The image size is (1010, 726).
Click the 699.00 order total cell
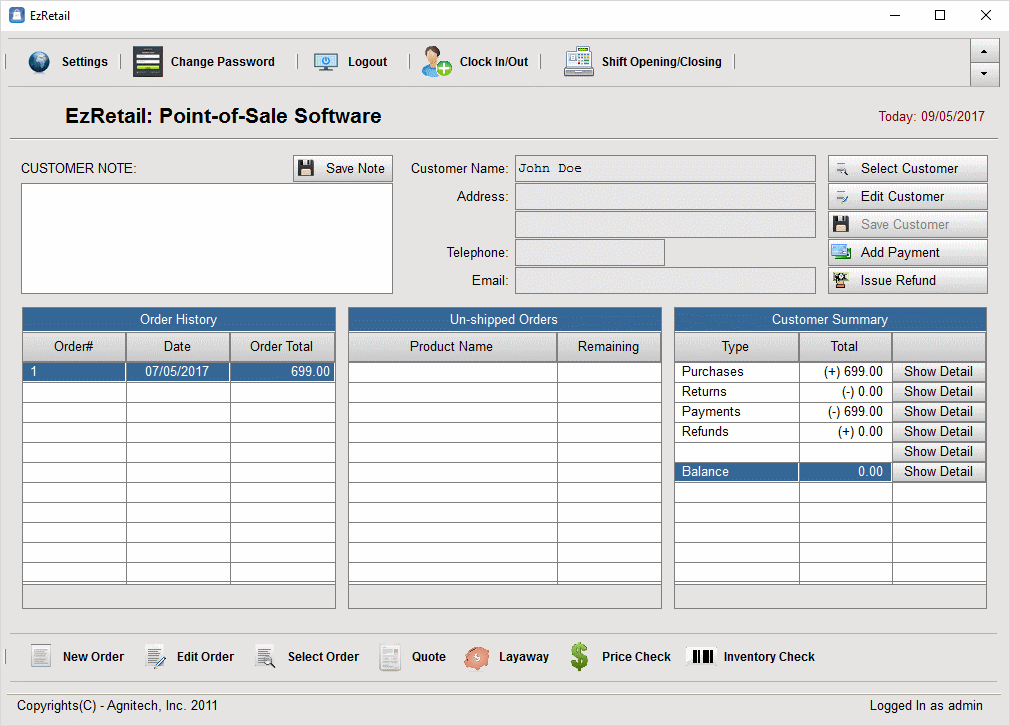(x=282, y=372)
